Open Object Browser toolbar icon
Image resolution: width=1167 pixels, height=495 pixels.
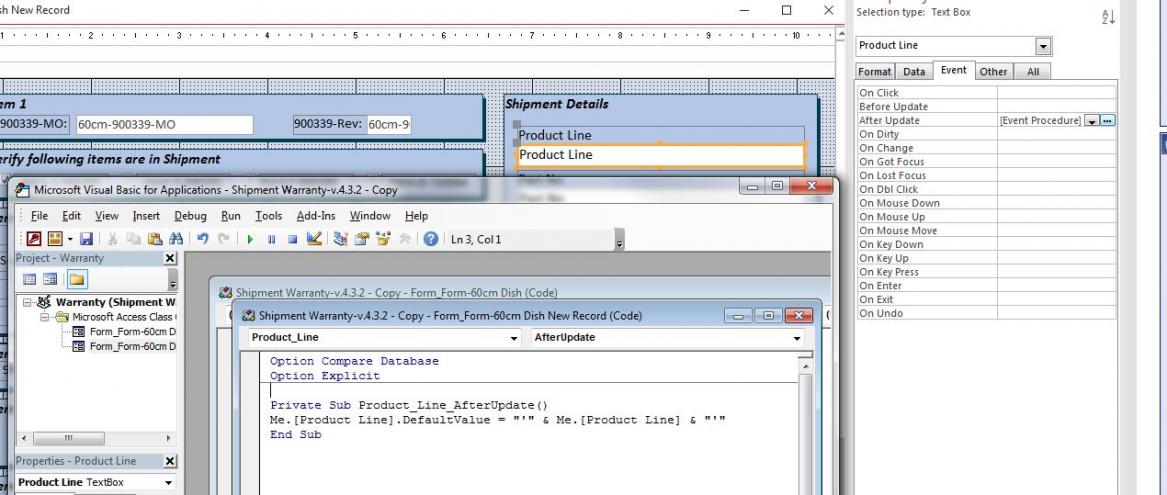[x=384, y=239]
